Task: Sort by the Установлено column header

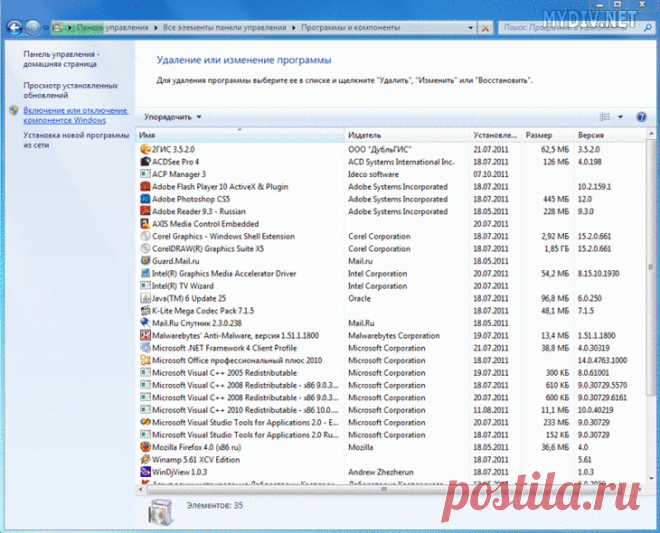Action: tap(495, 135)
